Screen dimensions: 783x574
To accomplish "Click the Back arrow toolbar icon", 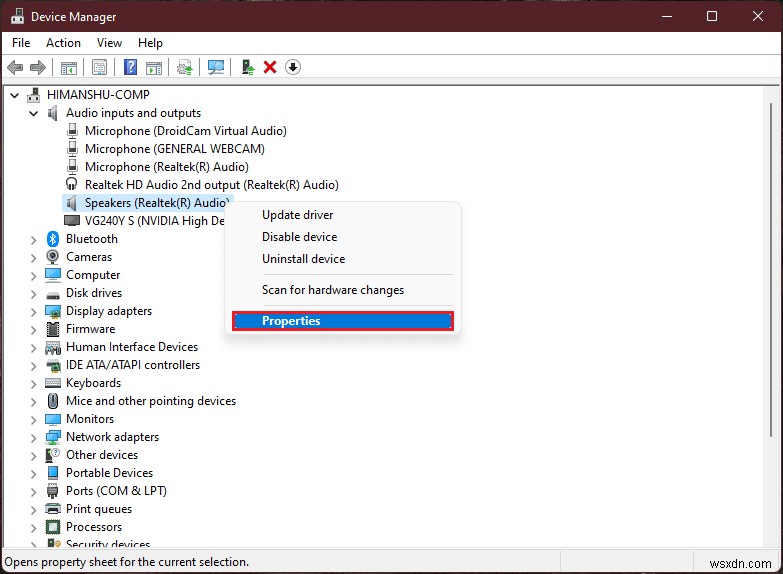I will coord(15,67).
